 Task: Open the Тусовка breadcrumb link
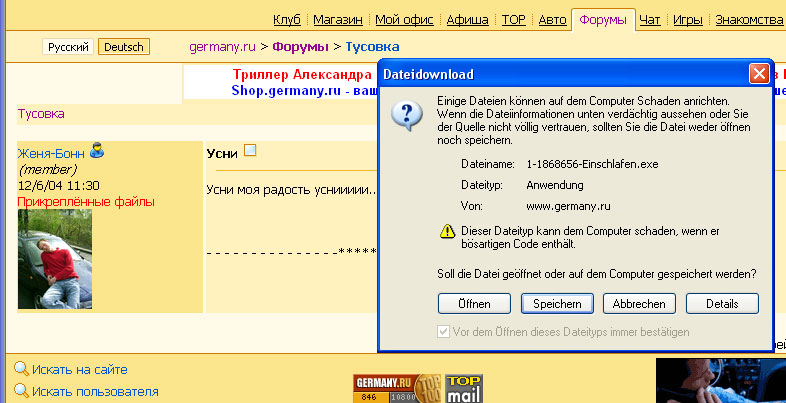pyautogui.click(x=372, y=47)
